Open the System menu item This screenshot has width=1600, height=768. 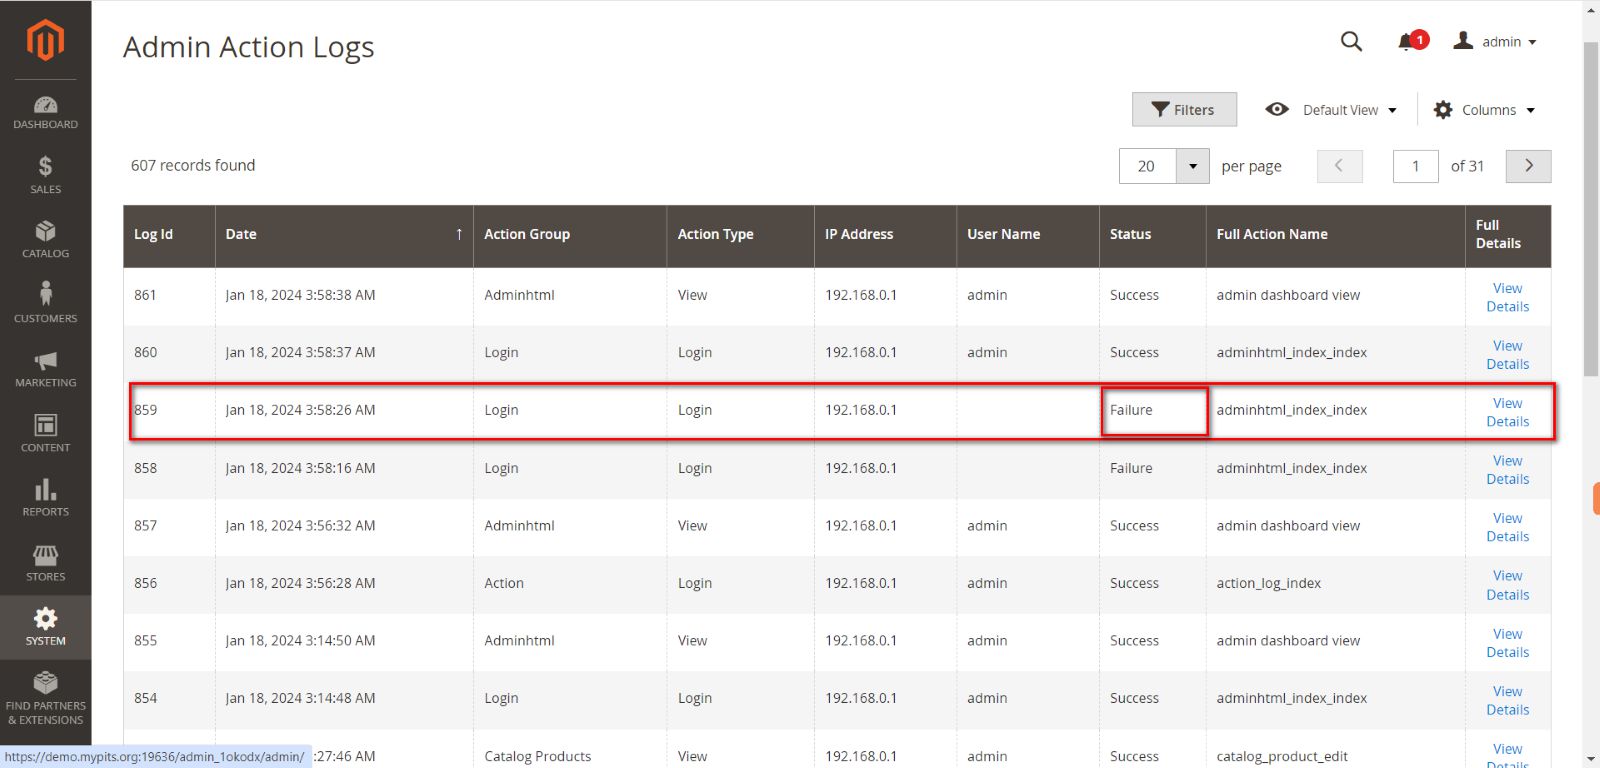[x=45, y=627]
